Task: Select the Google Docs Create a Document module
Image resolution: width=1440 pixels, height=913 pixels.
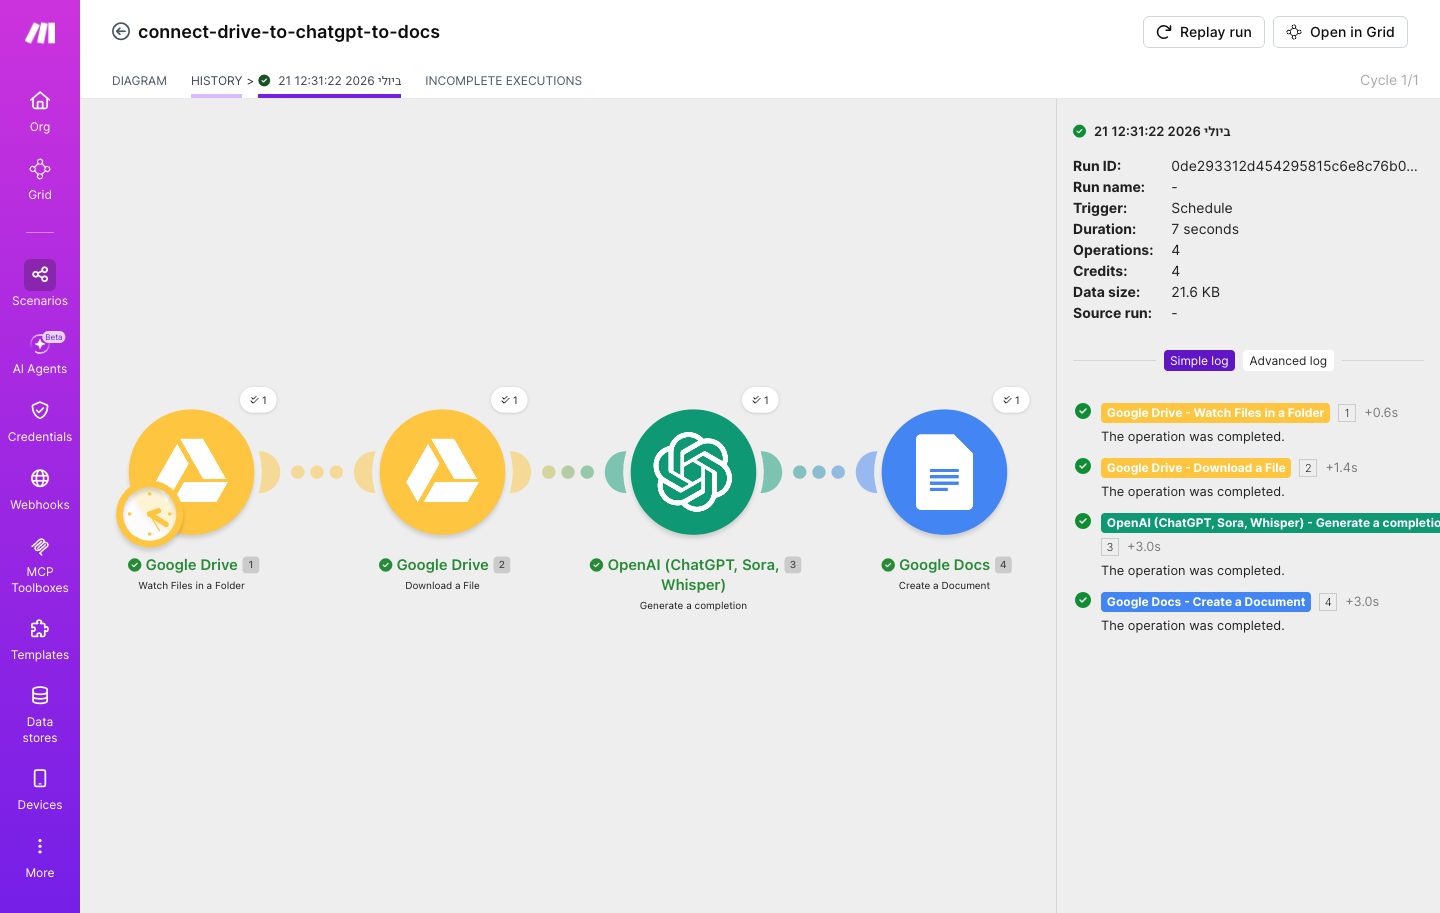Action: click(x=944, y=472)
